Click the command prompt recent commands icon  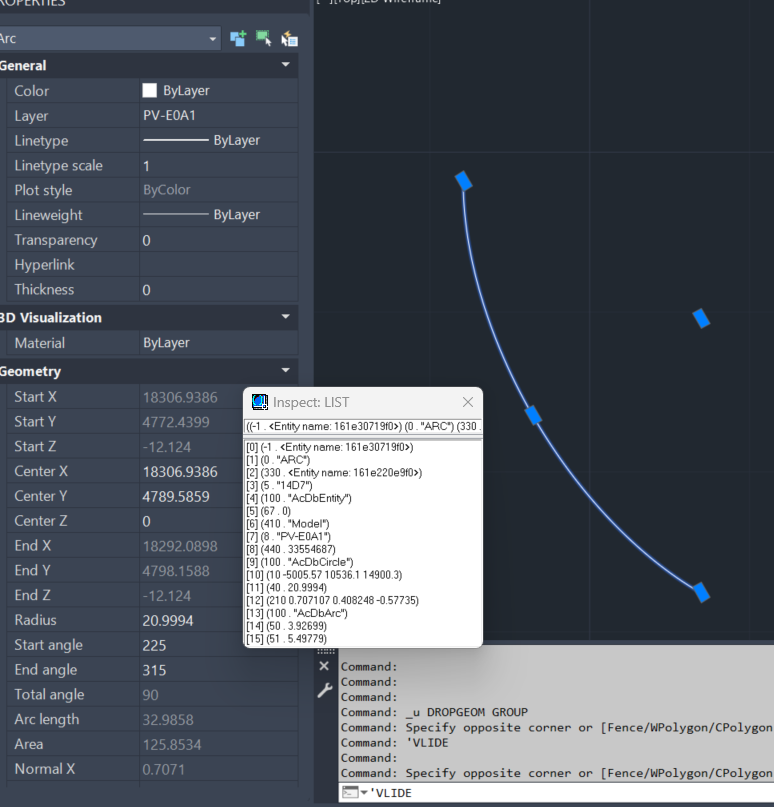353,793
